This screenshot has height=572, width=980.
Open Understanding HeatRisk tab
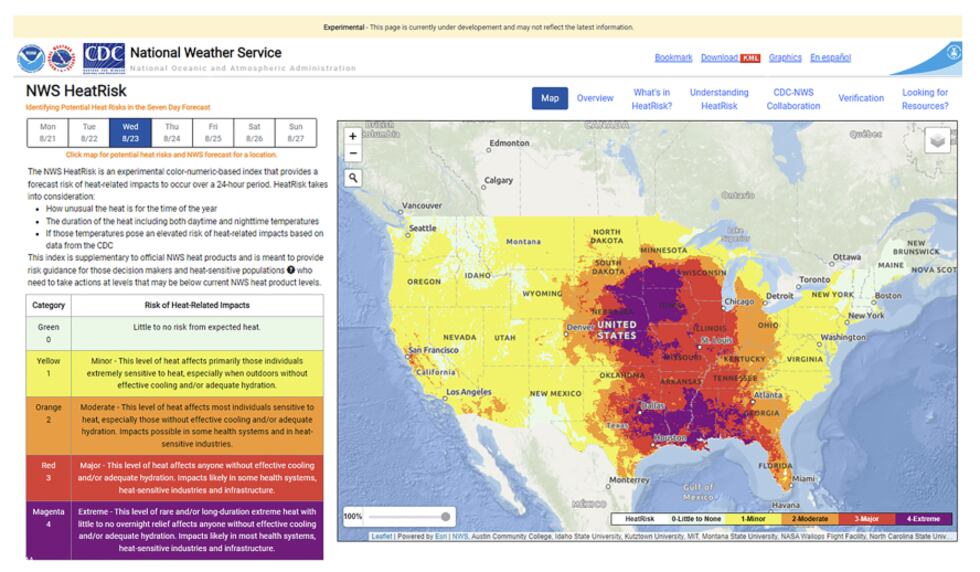pyautogui.click(x=719, y=99)
